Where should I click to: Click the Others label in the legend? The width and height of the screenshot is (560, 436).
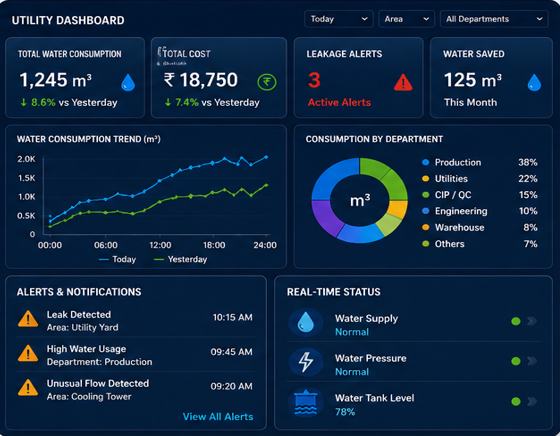pyautogui.click(x=449, y=244)
